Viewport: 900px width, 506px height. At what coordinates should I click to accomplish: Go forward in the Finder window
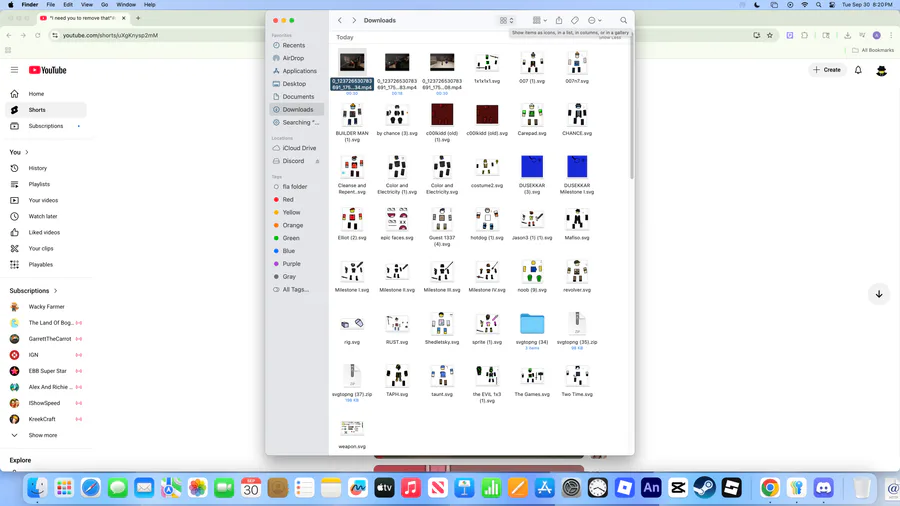point(354,20)
